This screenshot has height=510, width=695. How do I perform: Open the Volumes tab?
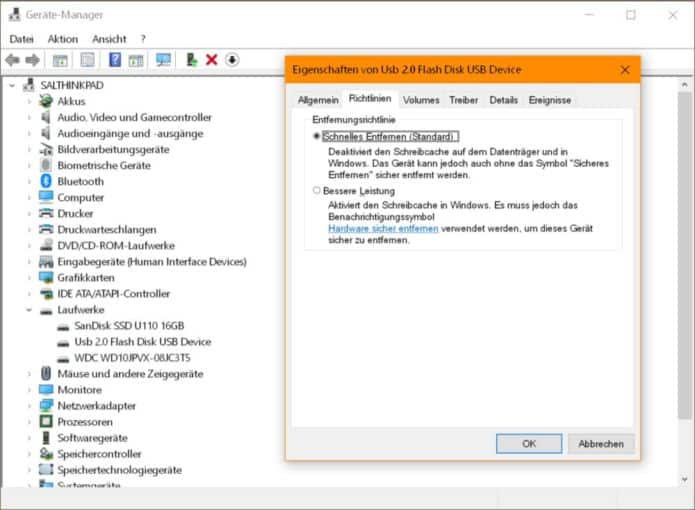[x=421, y=100]
